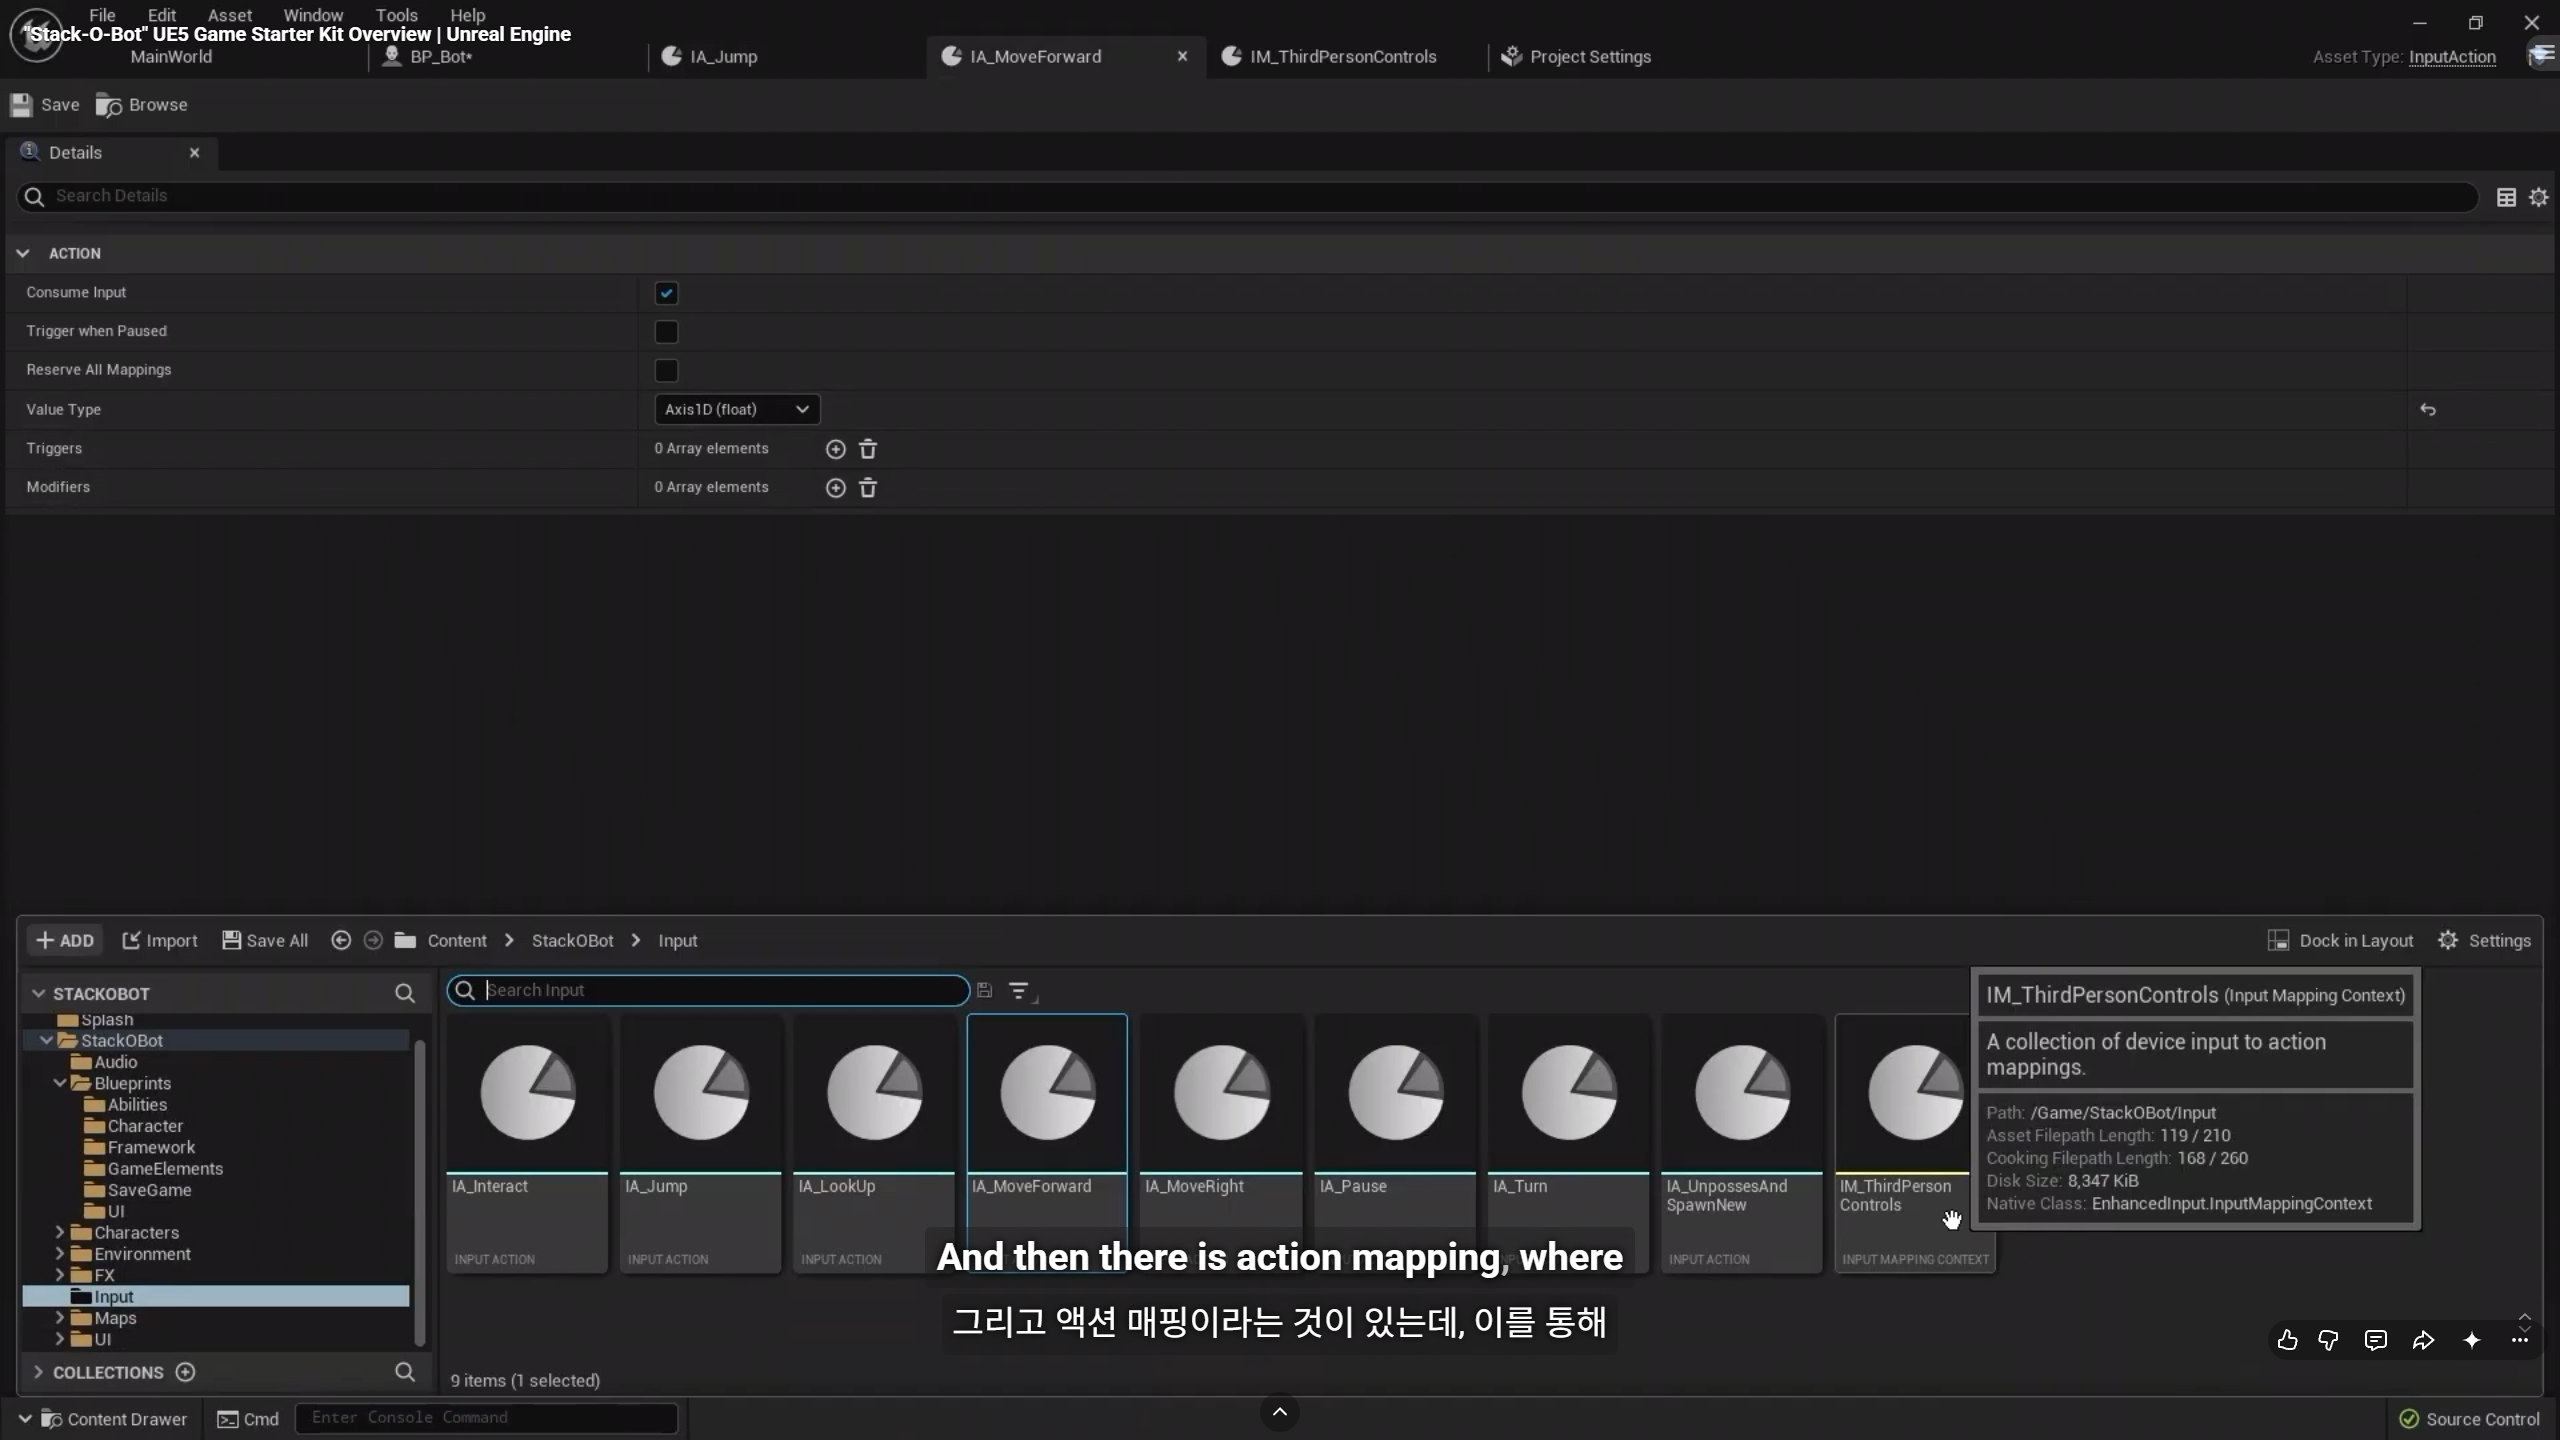Collapse the ACTION category section
The width and height of the screenshot is (2560, 1440).
[x=23, y=254]
